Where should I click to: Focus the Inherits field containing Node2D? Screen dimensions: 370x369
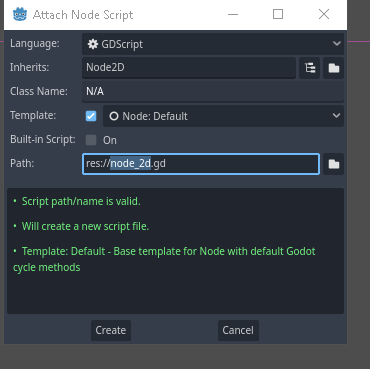[189, 68]
